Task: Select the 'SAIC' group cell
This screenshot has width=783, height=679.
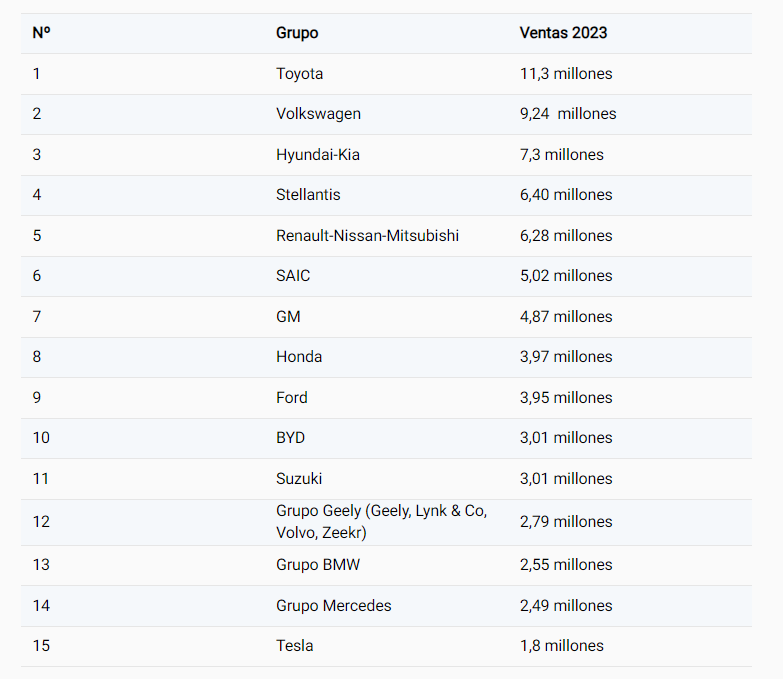Action: click(x=293, y=276)
